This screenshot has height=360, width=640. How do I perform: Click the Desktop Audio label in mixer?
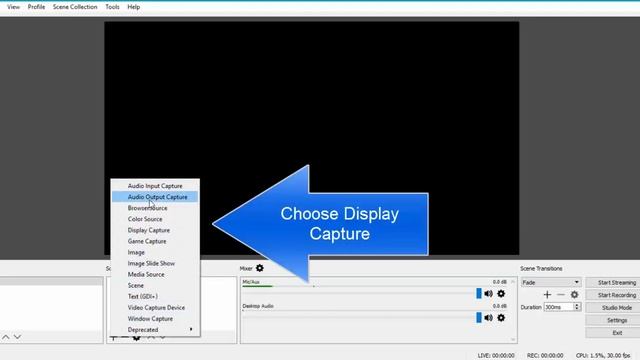[258, 306]
